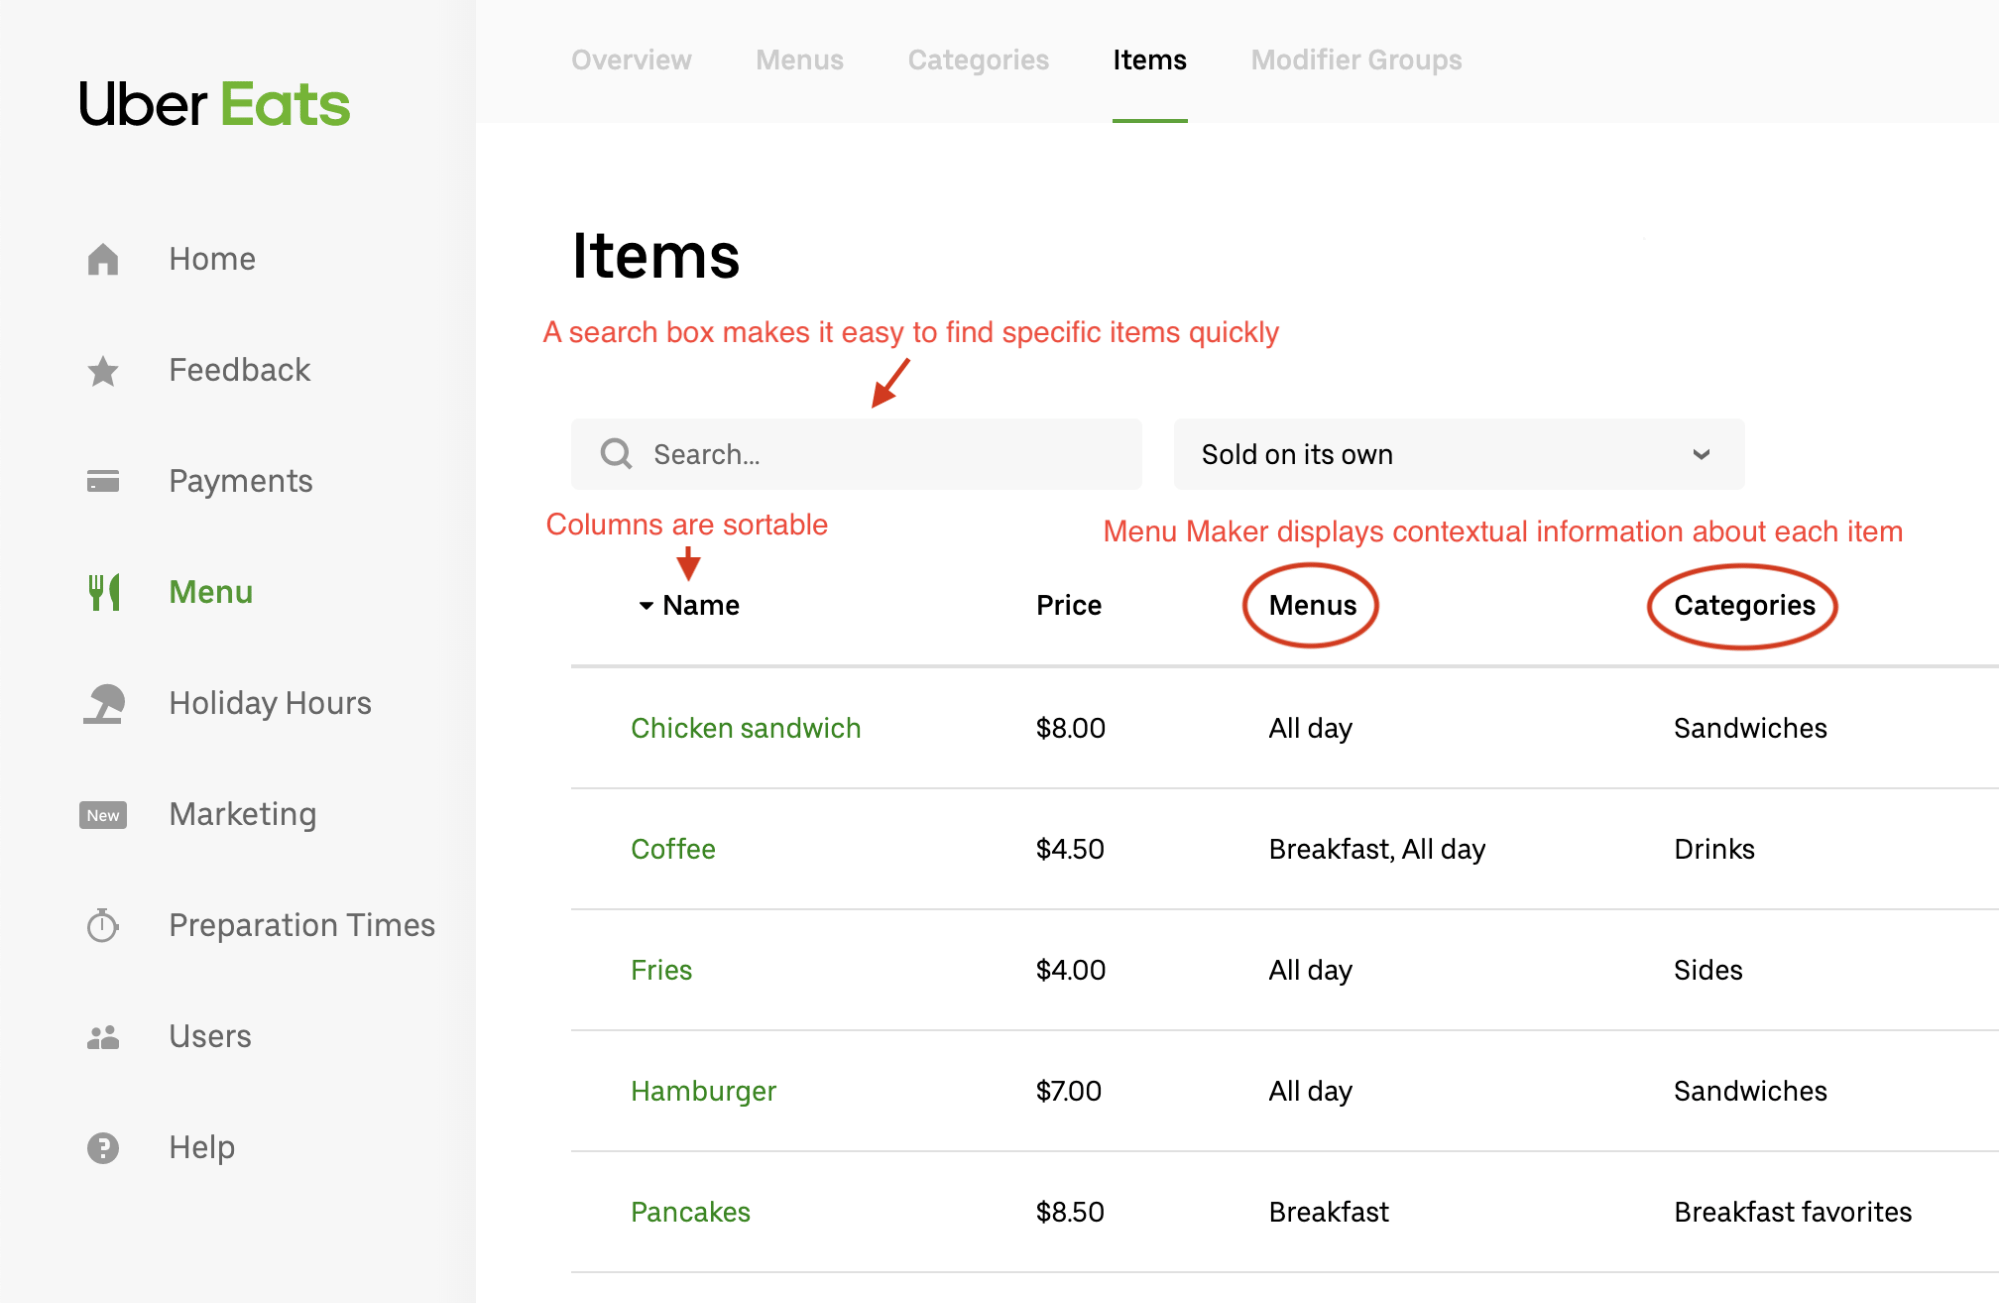Click the Preparation Times stopwatch icon
The height and width of the screenshot is (1303, 1999).
103,925
